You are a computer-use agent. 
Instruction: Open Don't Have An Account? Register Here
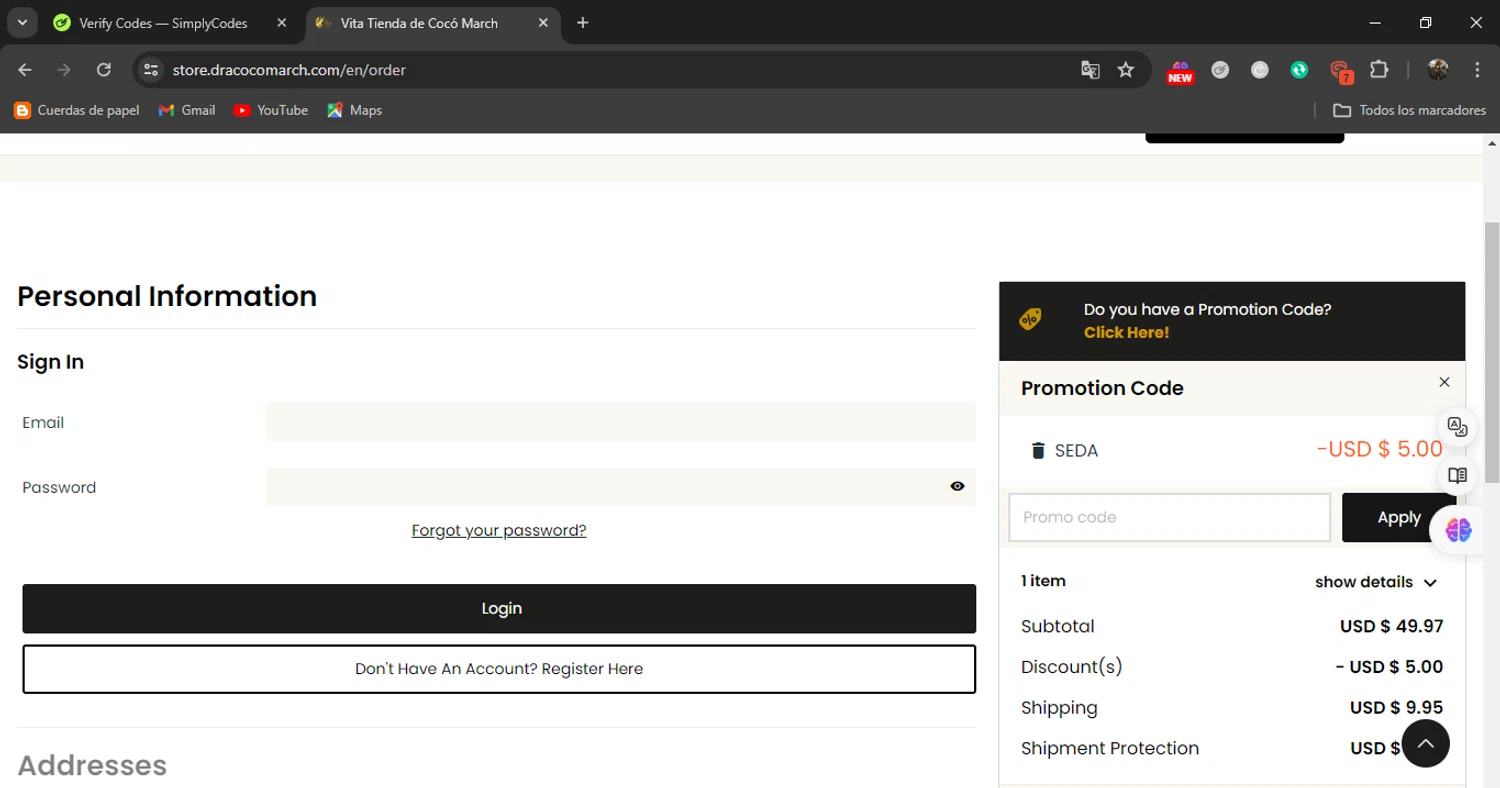(499, 669)
